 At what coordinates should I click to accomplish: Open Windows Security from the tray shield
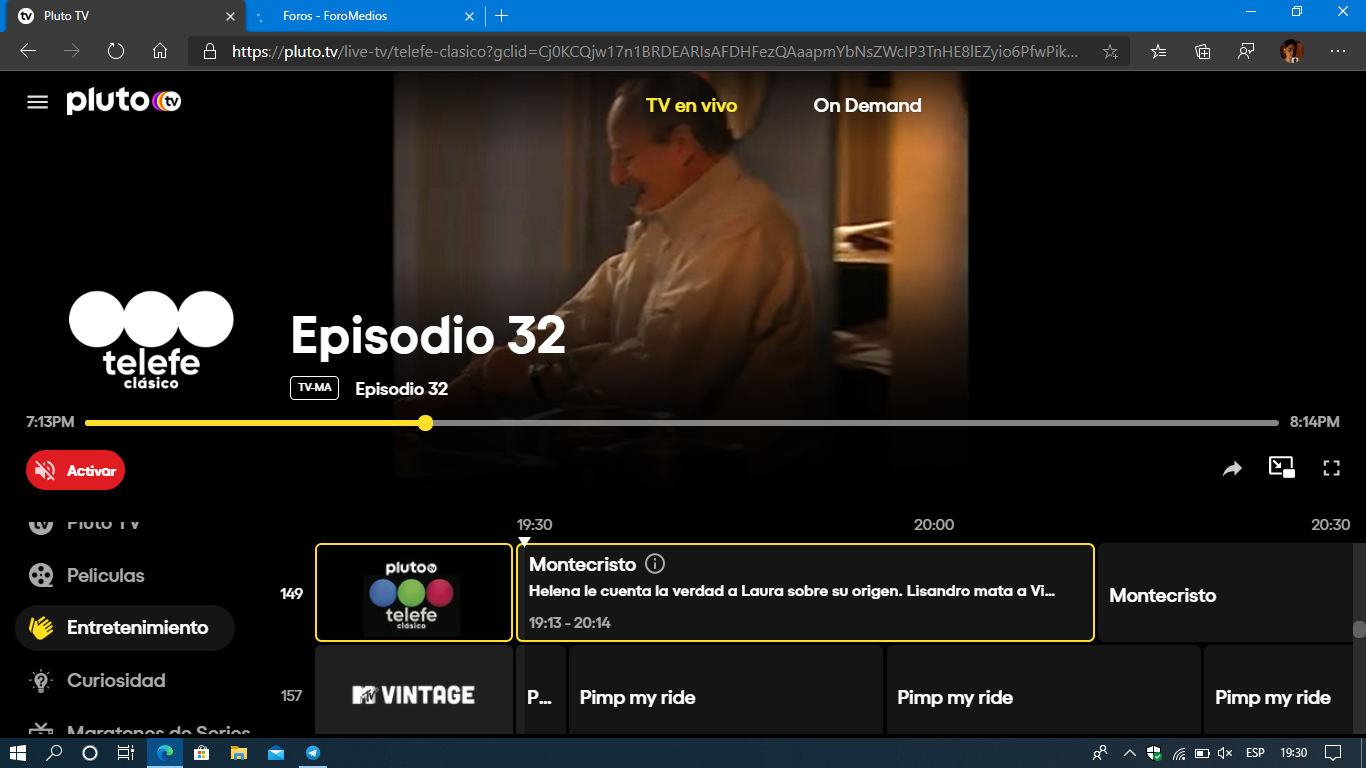pyautogui.click(x=1154, y=753)
